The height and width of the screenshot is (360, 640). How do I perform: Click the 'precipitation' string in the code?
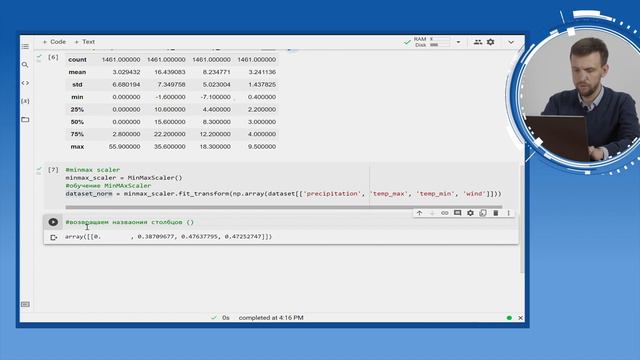click(332, 193)
